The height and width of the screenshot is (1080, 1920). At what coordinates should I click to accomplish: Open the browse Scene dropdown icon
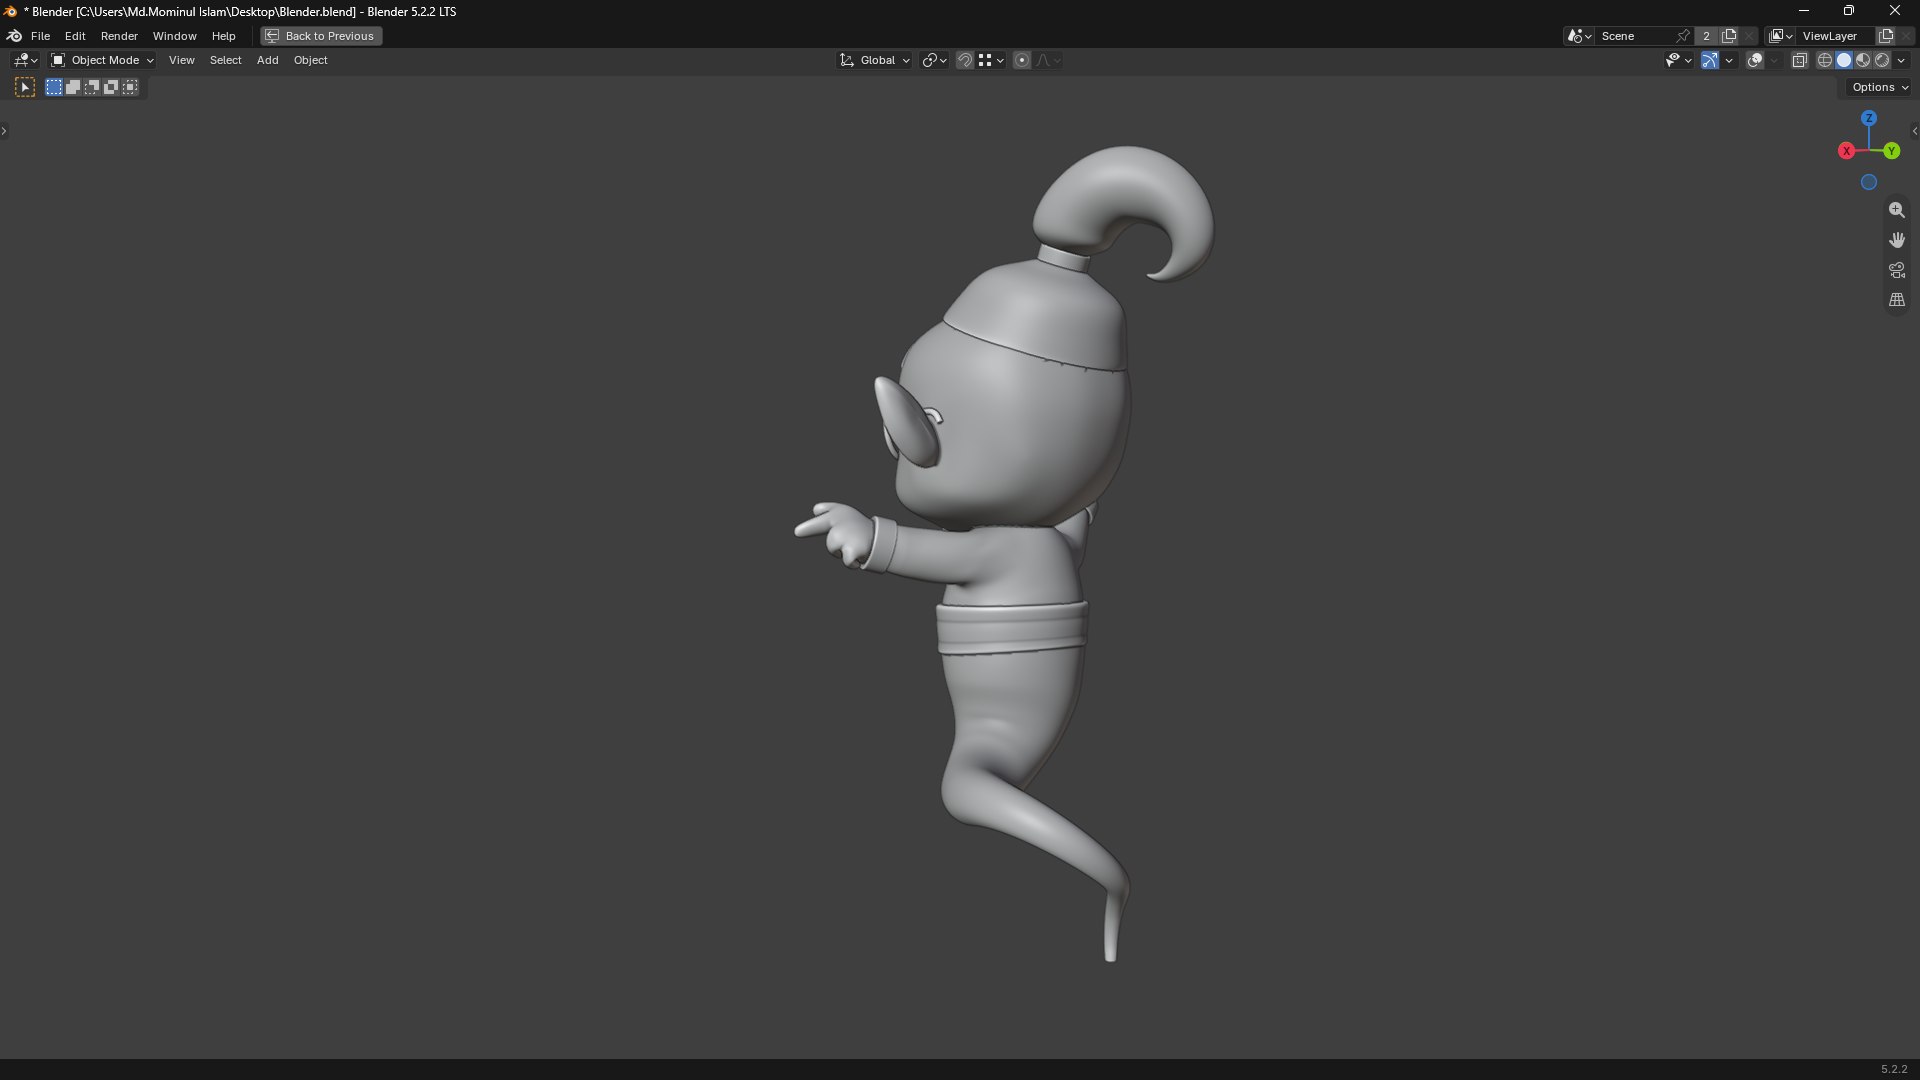pyautogui.click(x=1579, y=36)
